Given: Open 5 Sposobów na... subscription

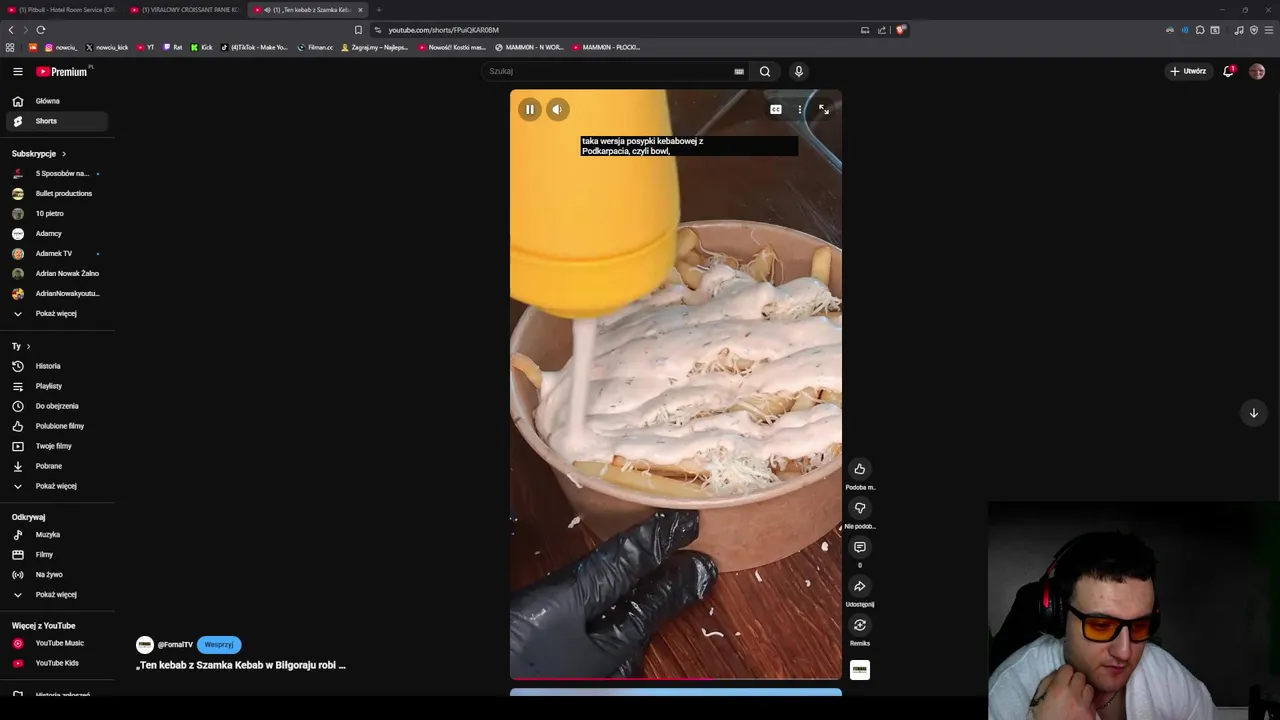Looking at the screenshot, I should (57, 174).
